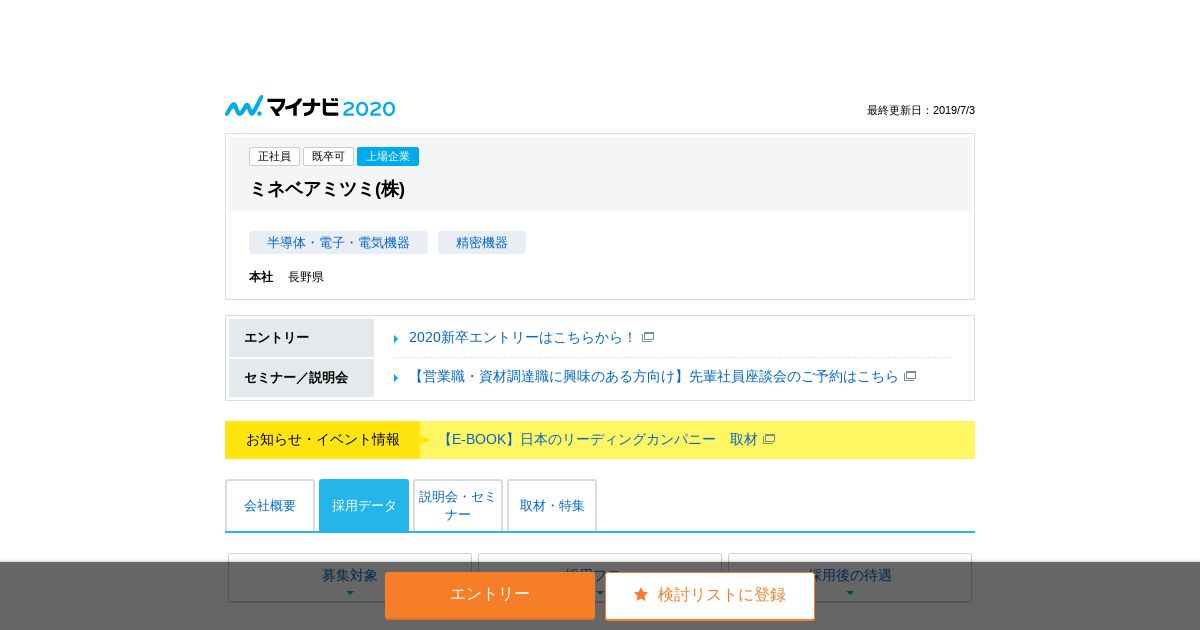Click the セミナー／説明会 row header

[301, 378]
